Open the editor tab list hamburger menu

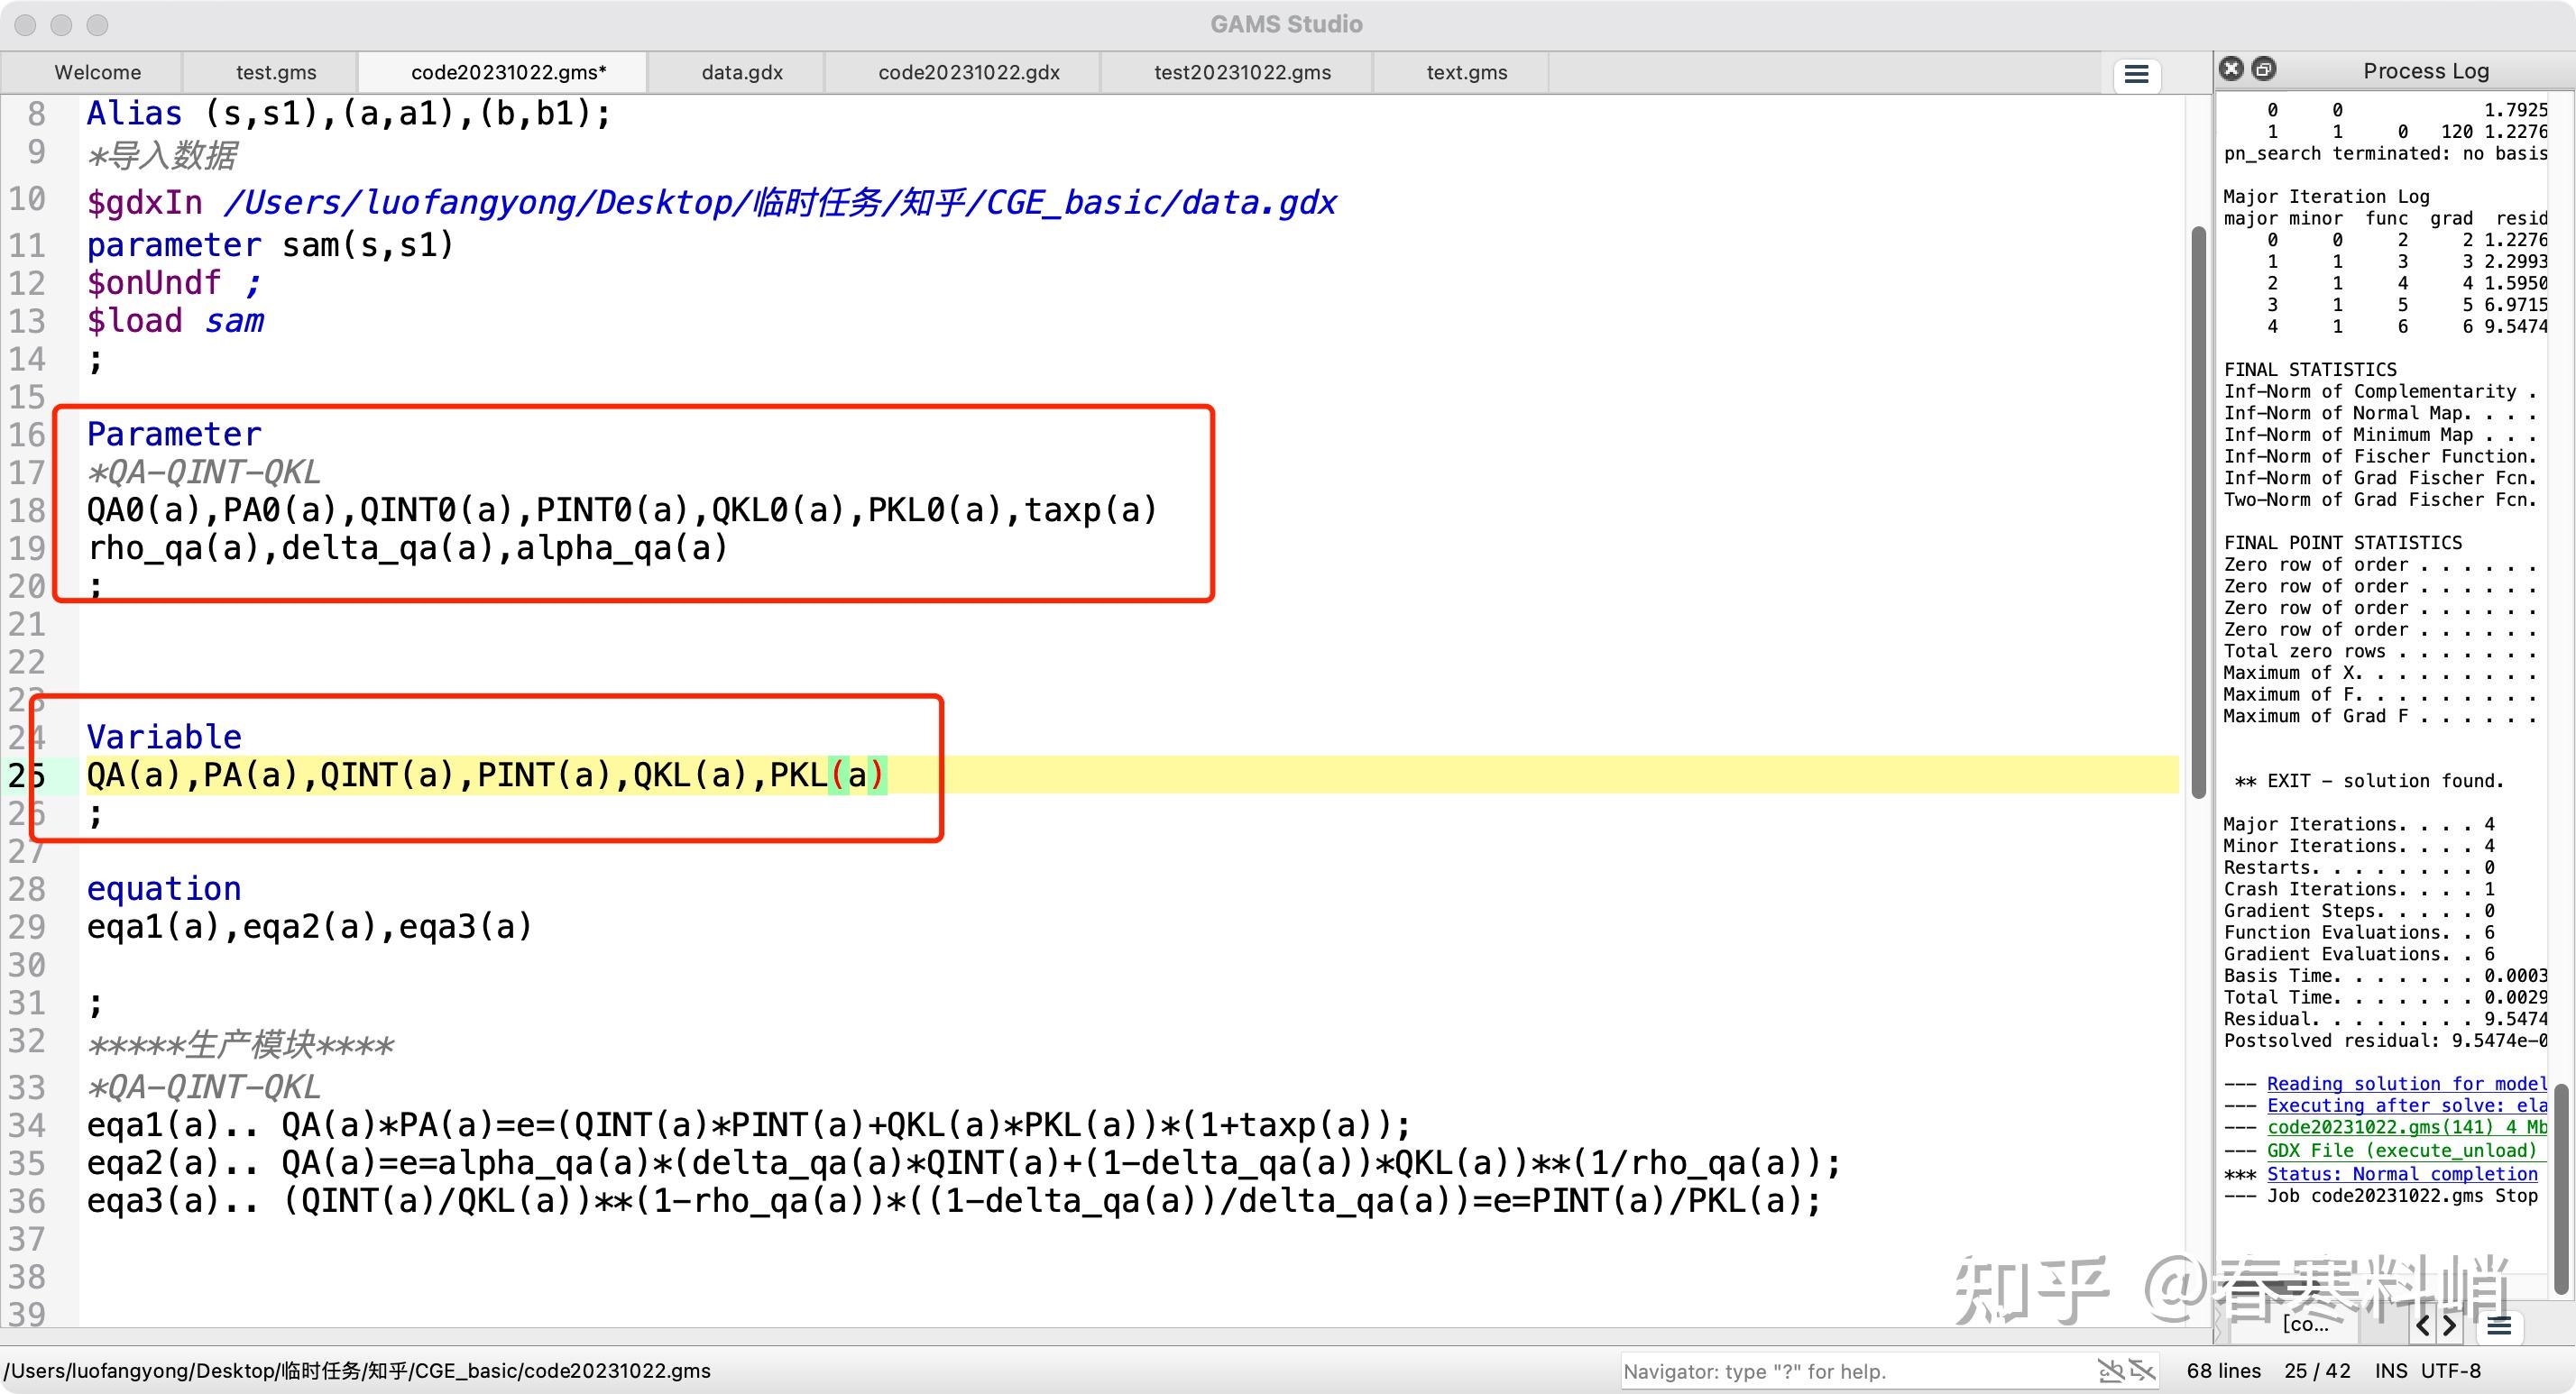coord(2136,75)
